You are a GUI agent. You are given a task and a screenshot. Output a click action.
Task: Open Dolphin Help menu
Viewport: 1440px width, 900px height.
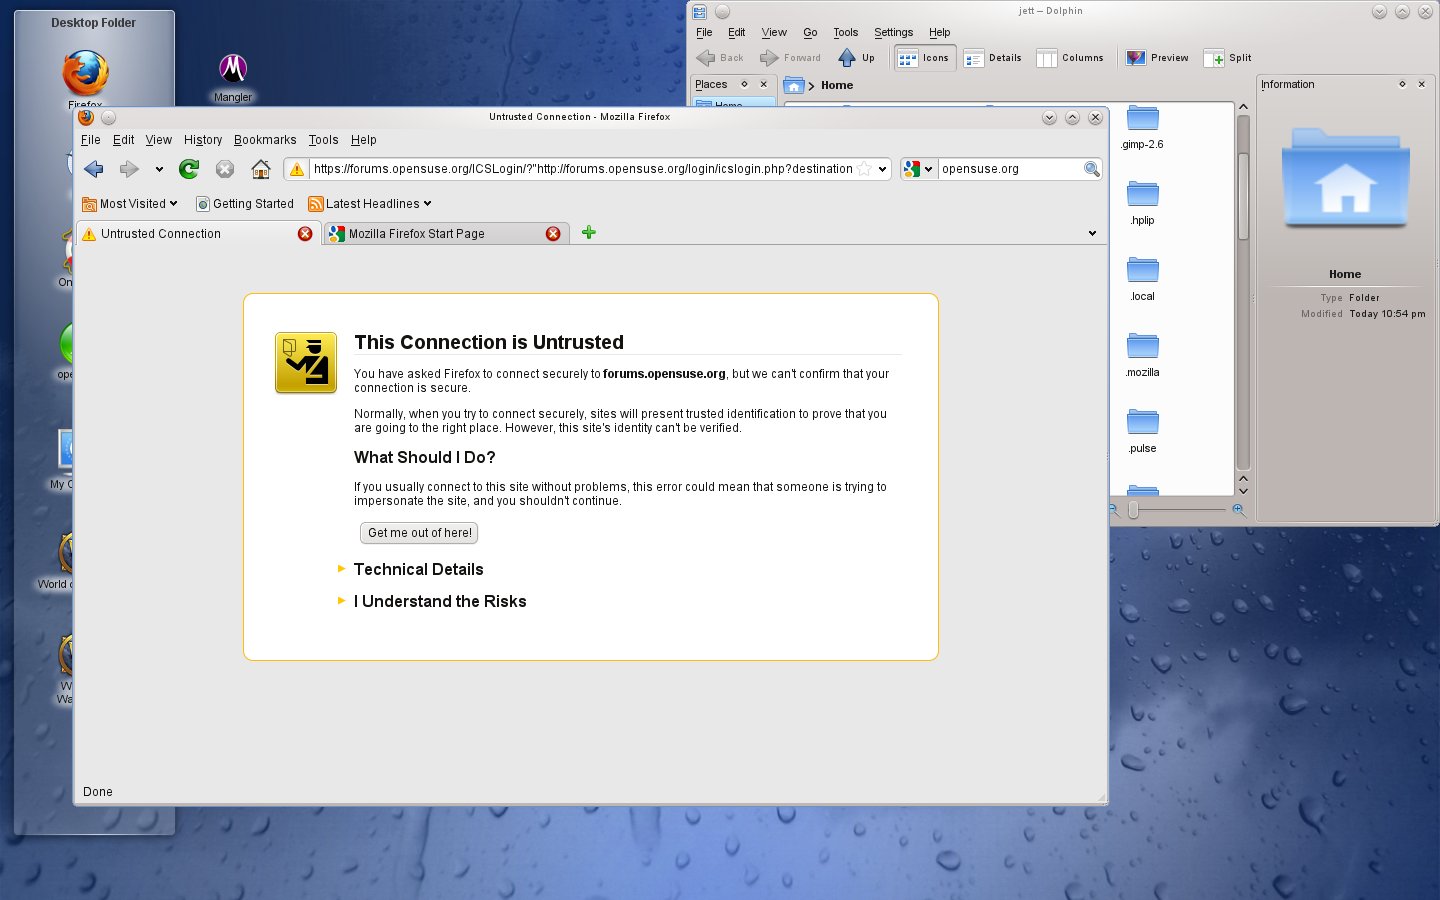pyautogui.click(x=939, y=32)
